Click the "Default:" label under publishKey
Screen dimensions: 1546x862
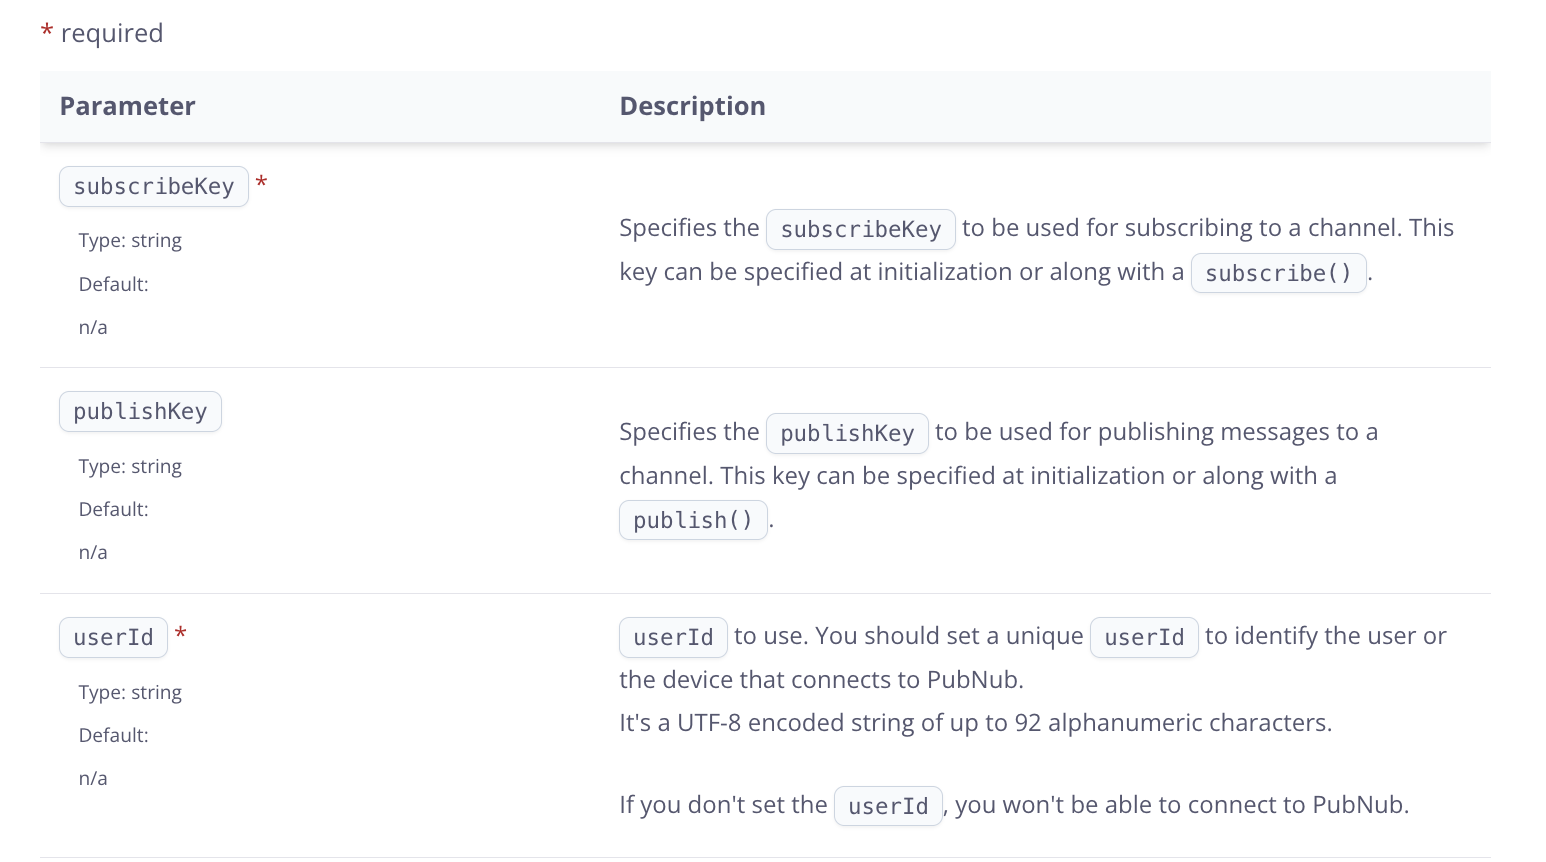click(x=113, y=510)
